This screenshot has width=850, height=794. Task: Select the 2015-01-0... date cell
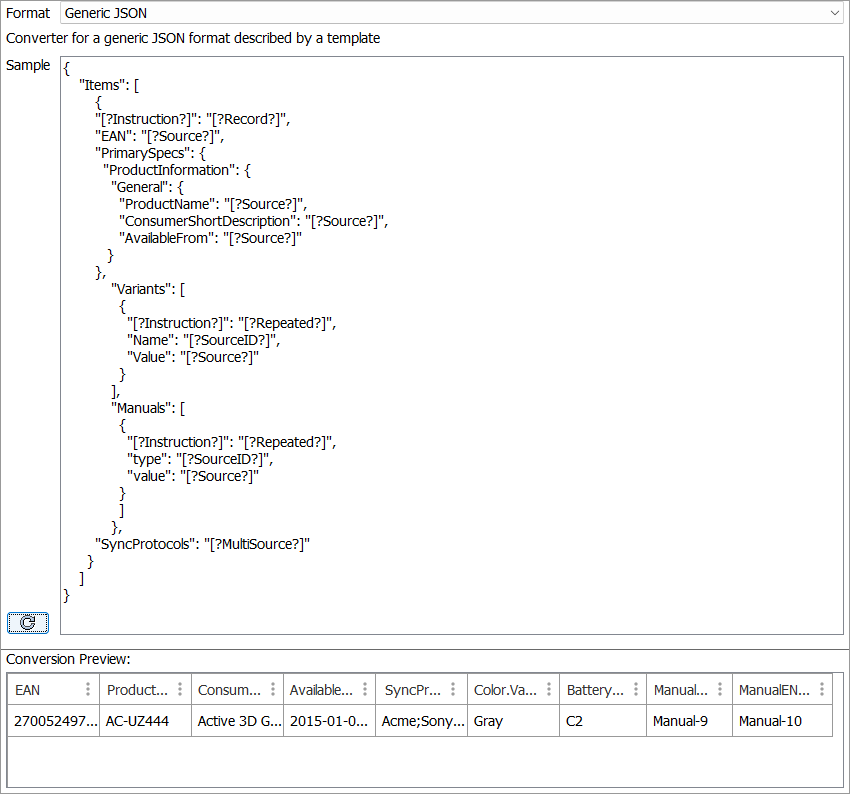330,721
